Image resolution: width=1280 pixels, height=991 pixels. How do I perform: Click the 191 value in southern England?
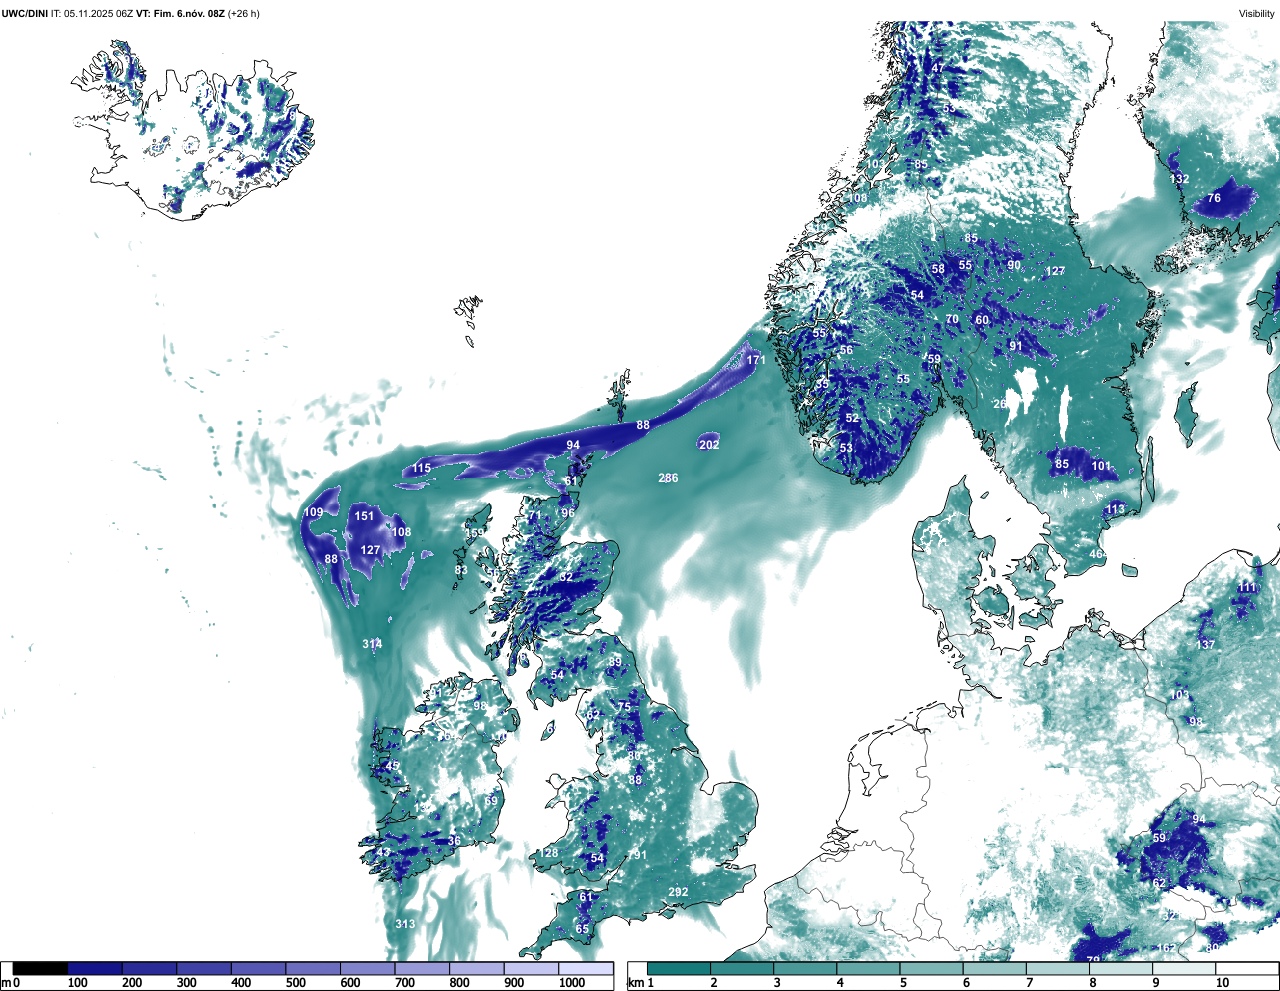coord(637,855)
